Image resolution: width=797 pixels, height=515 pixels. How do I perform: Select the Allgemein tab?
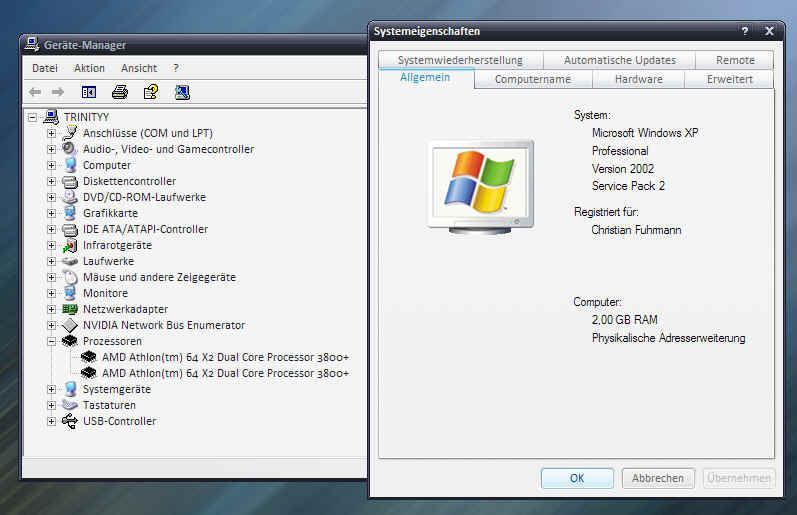pyautogui.click(x=425, y=77)
